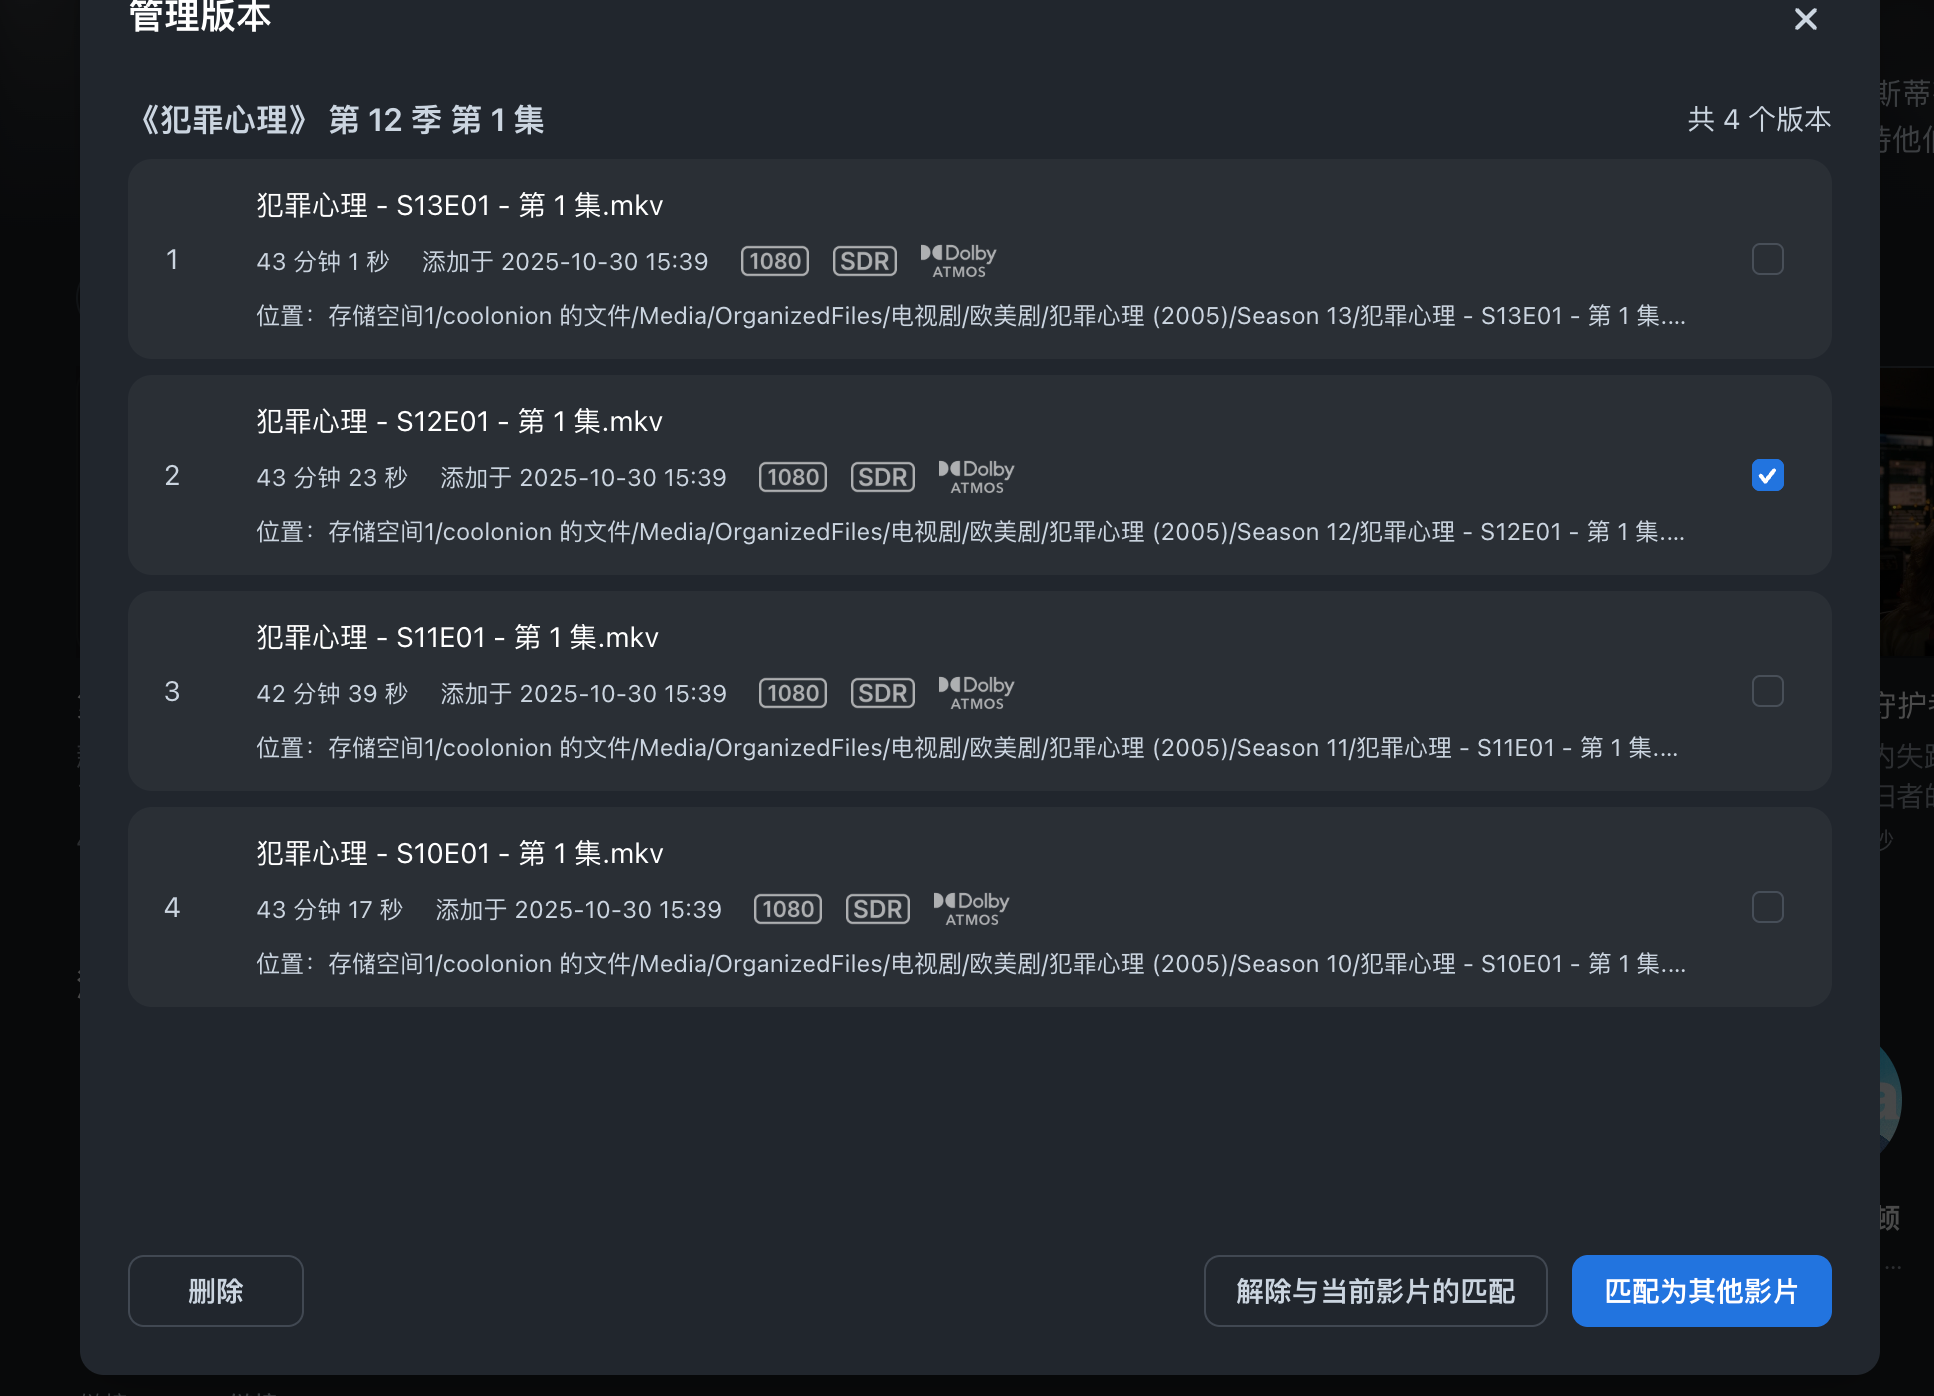Click the SDR badge on S10E01 row
The height and width of the screenshot is (1396, 1934).
click(x=877, y=909)
